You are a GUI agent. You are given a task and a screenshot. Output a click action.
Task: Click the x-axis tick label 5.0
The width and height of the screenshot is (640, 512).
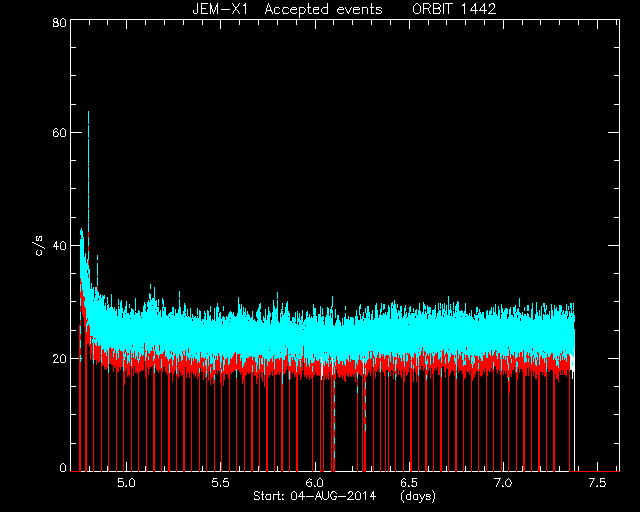point(126,483)
